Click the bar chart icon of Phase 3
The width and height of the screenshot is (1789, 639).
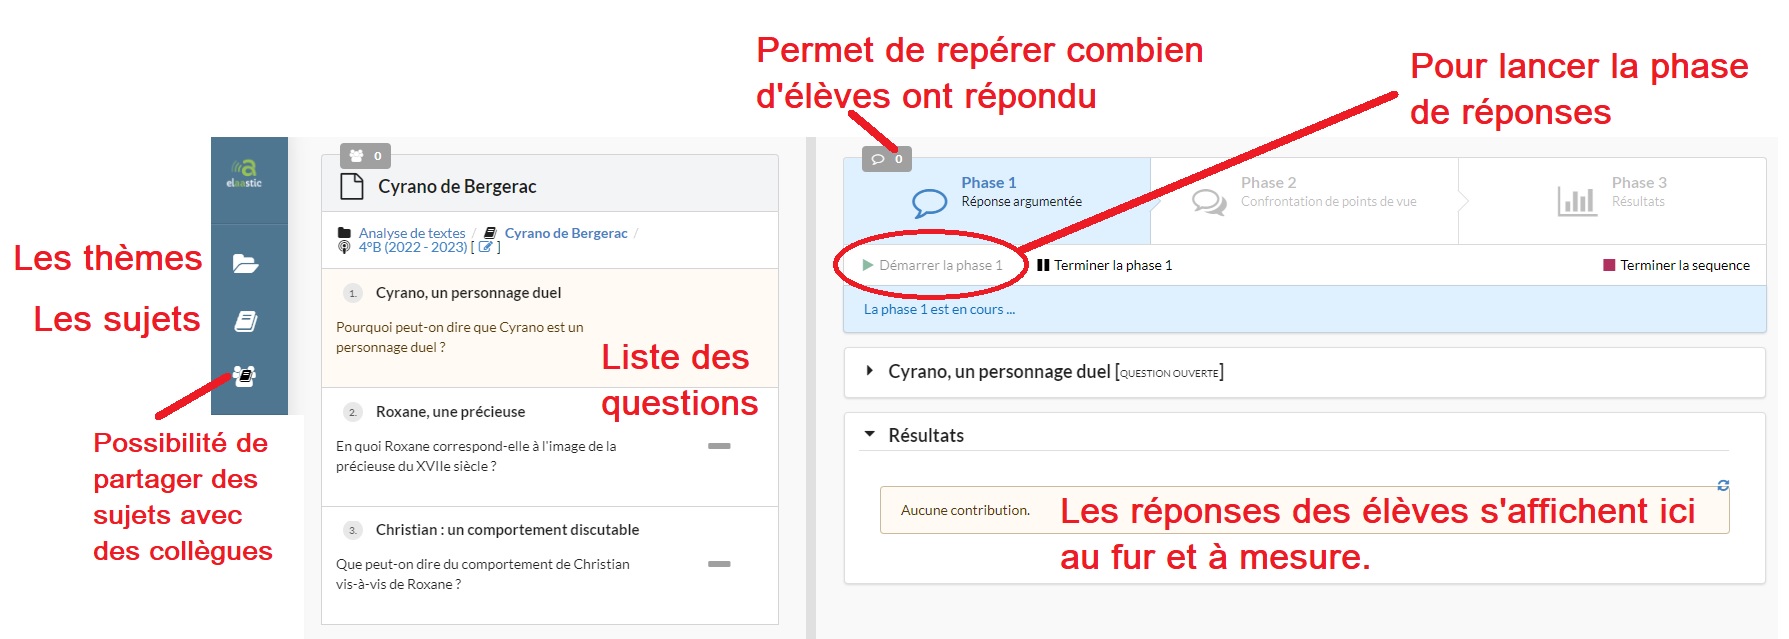pyautogui.click(x=1577, y=200)
